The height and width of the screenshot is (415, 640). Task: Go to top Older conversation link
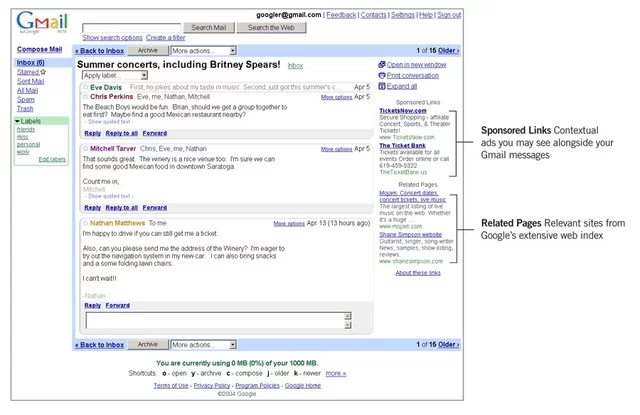click(449, 51)
